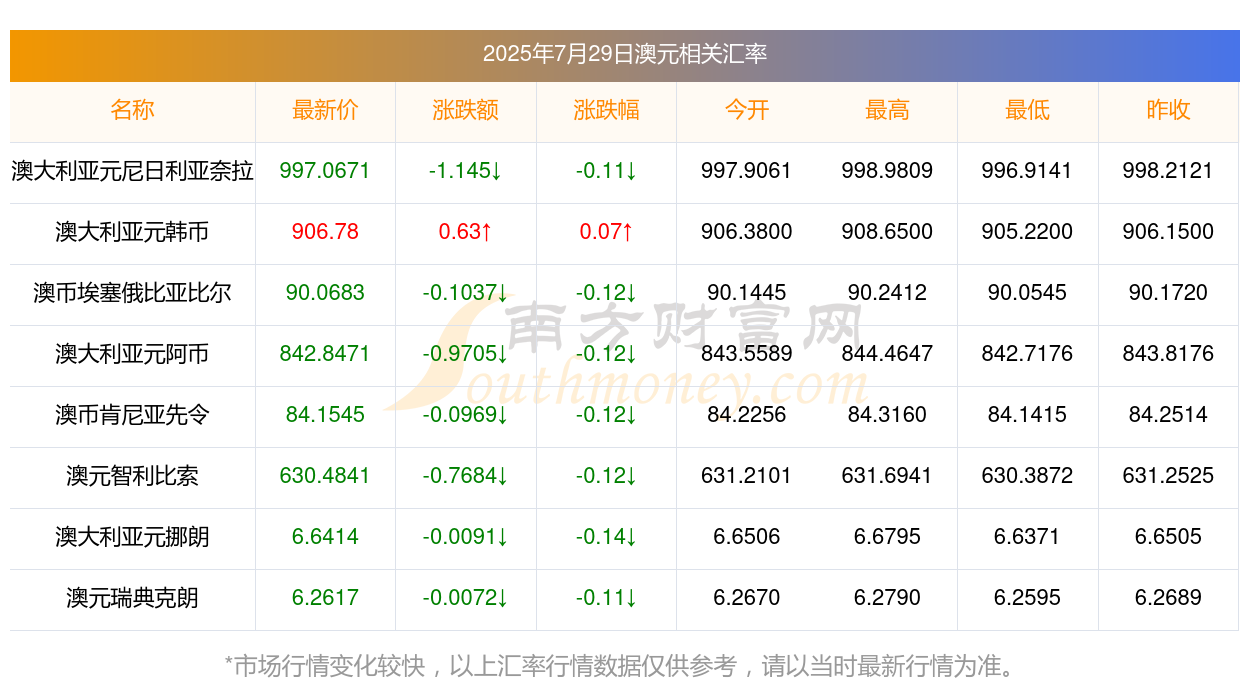This screenshot has height=698, width=1250.
Task: Select the 名称 column header
Action: pyautogui.click(x=133, y=110)
